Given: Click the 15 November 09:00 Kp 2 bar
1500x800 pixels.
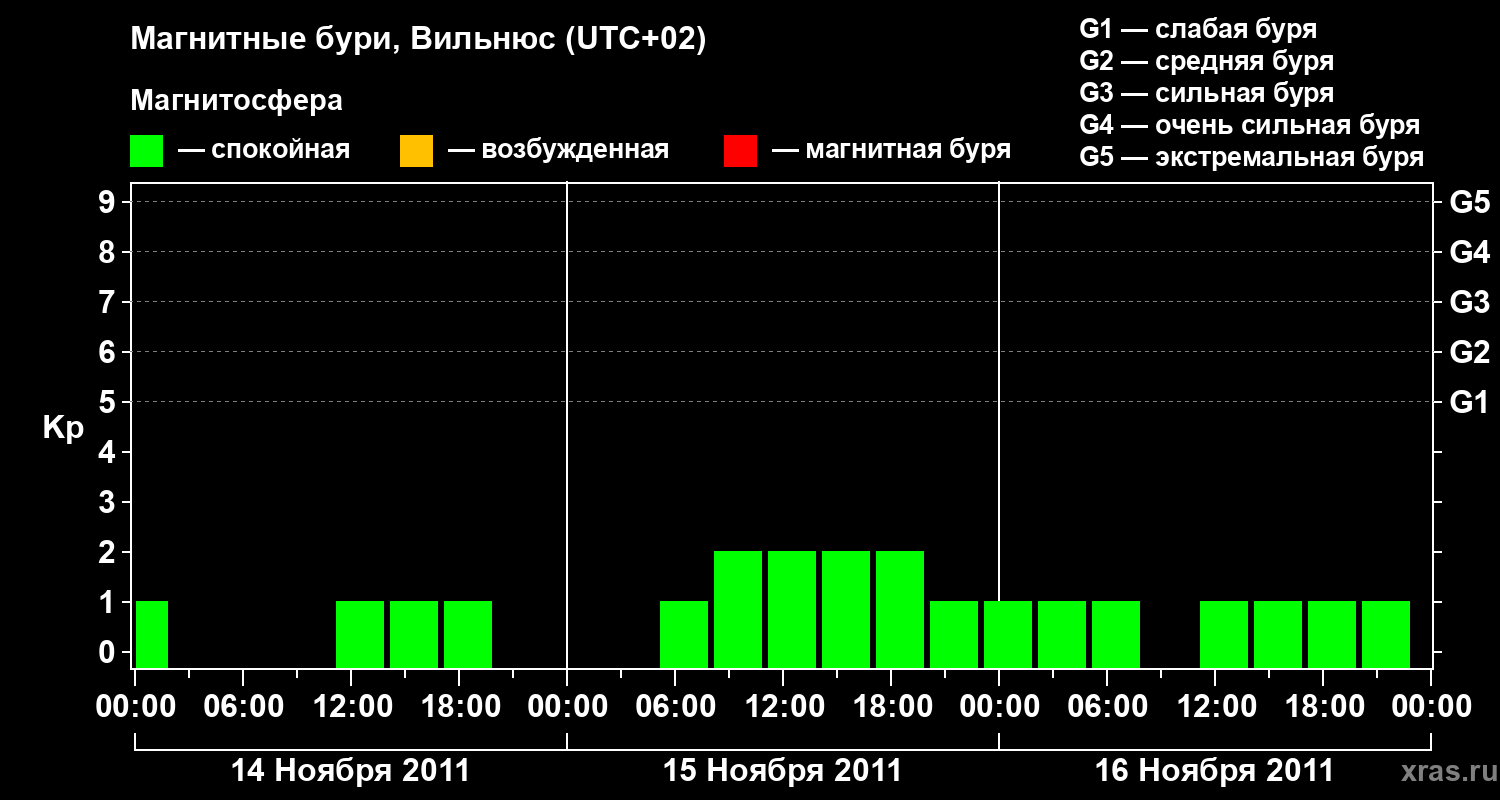Looking at the screenshot, I should click(x=738, y=609).
